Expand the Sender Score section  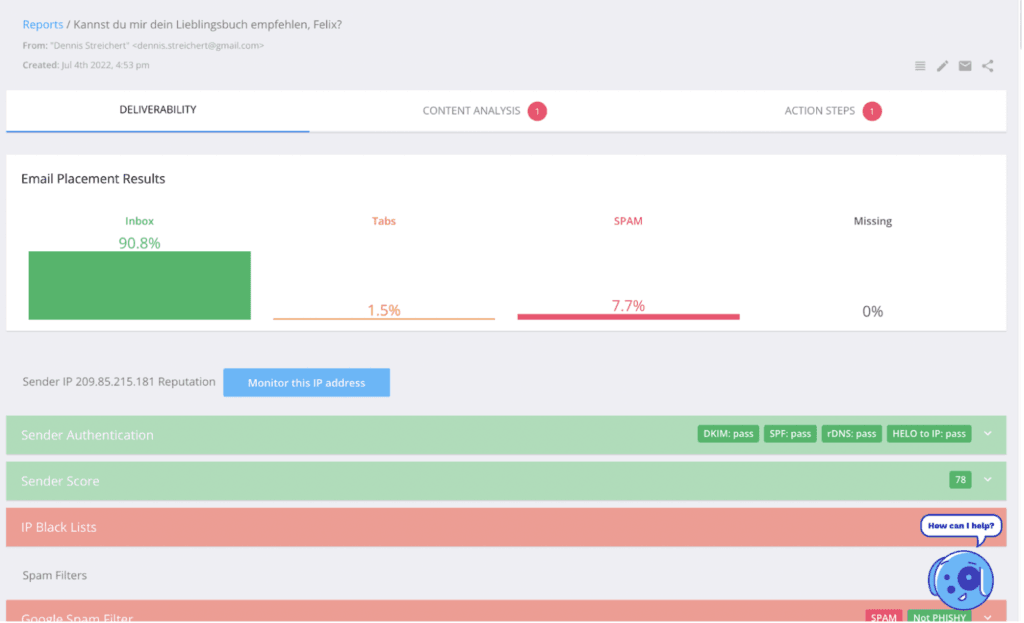[x=987, y=480]
